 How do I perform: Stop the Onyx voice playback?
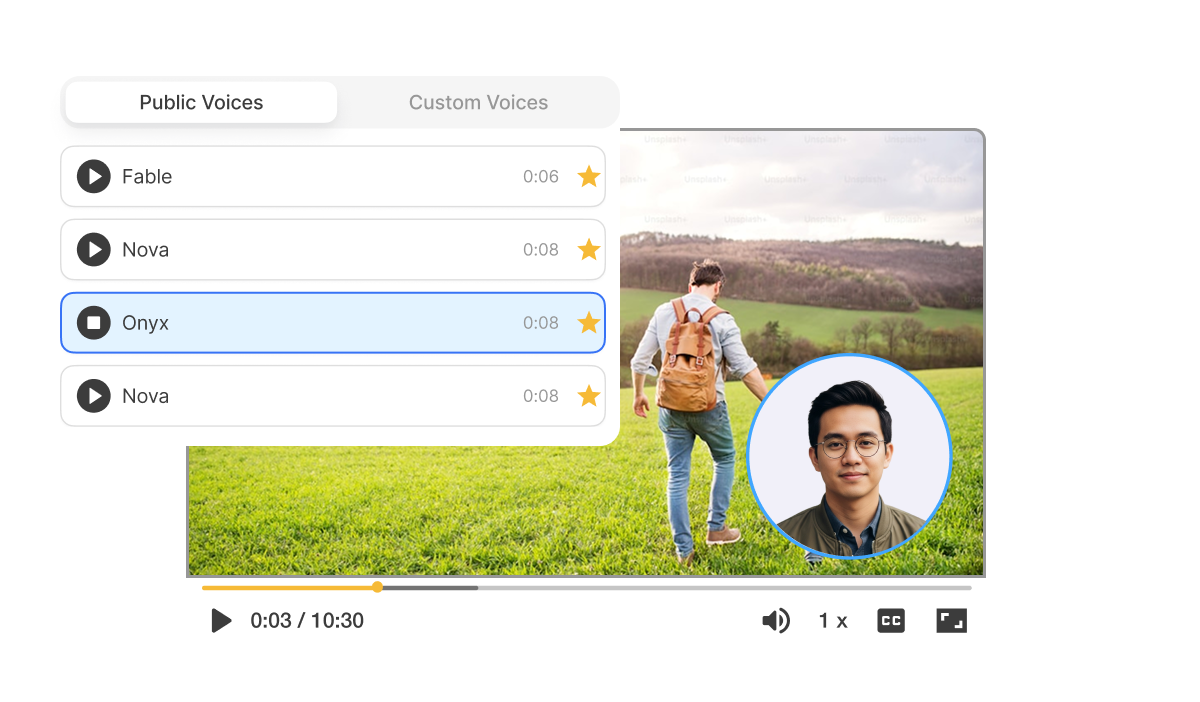93,322
